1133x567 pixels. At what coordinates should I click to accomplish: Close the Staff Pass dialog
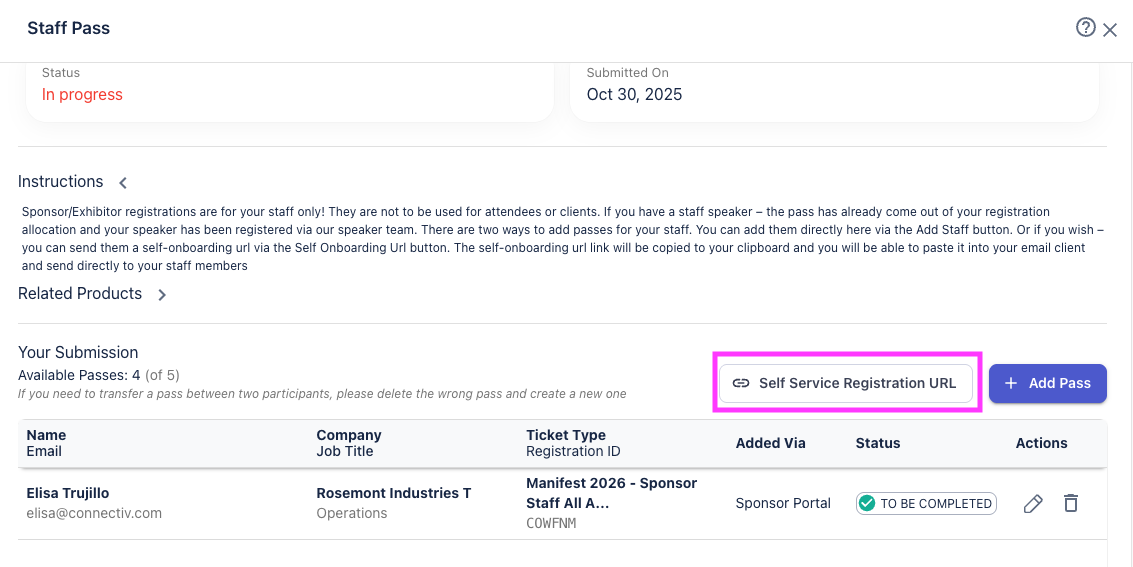1110,30
